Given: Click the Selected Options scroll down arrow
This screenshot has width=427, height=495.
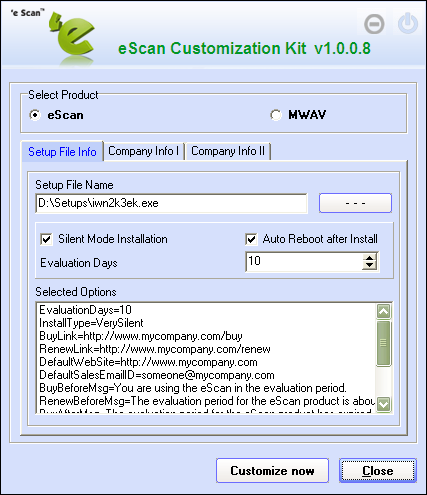Looking at the screenshot, I should 383,404.
